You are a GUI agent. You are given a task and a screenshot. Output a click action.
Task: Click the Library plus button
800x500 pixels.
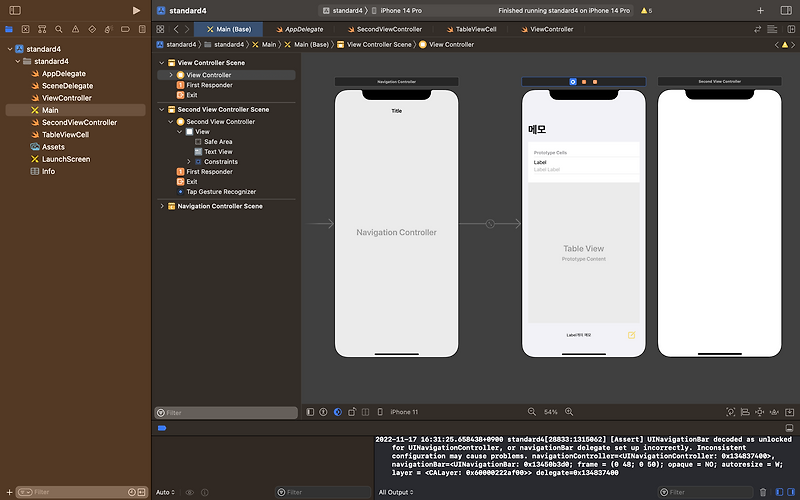point(759,10)
